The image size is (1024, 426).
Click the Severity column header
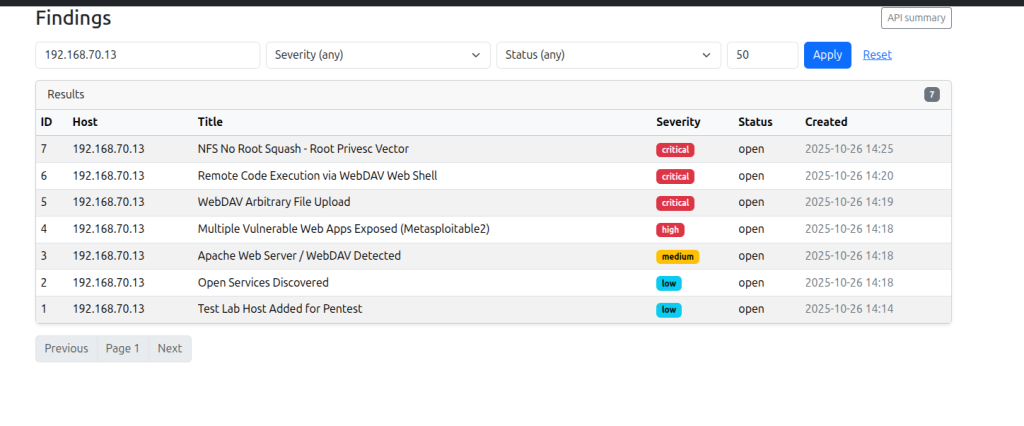point(678,122)
